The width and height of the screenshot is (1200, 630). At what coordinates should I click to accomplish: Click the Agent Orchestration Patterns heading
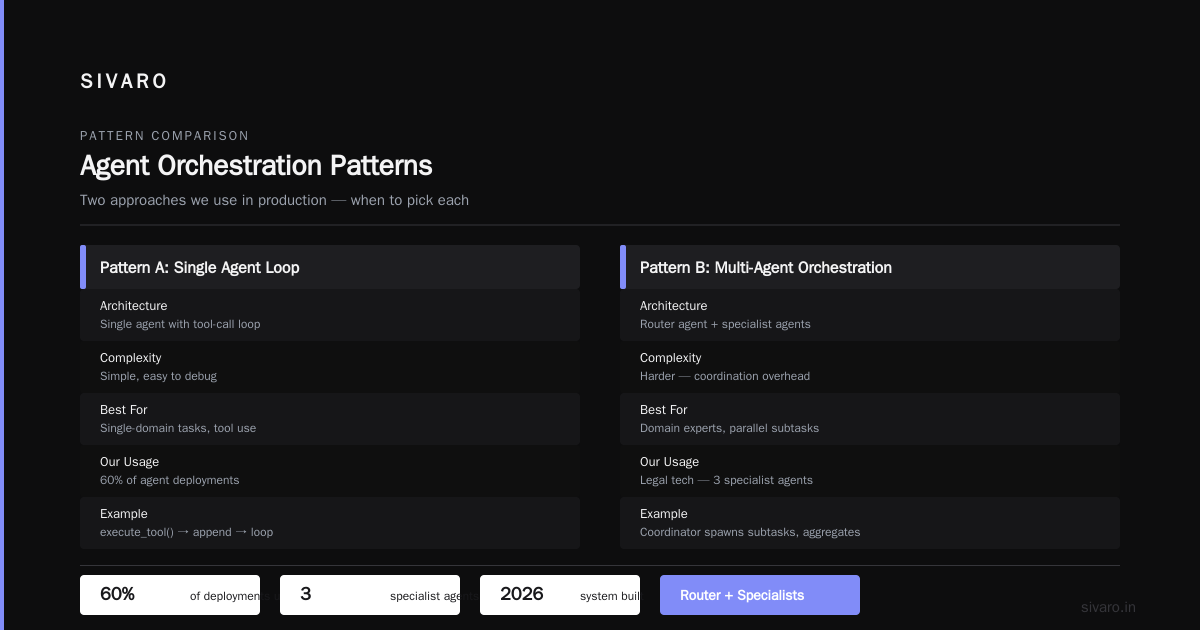[256, 166]
